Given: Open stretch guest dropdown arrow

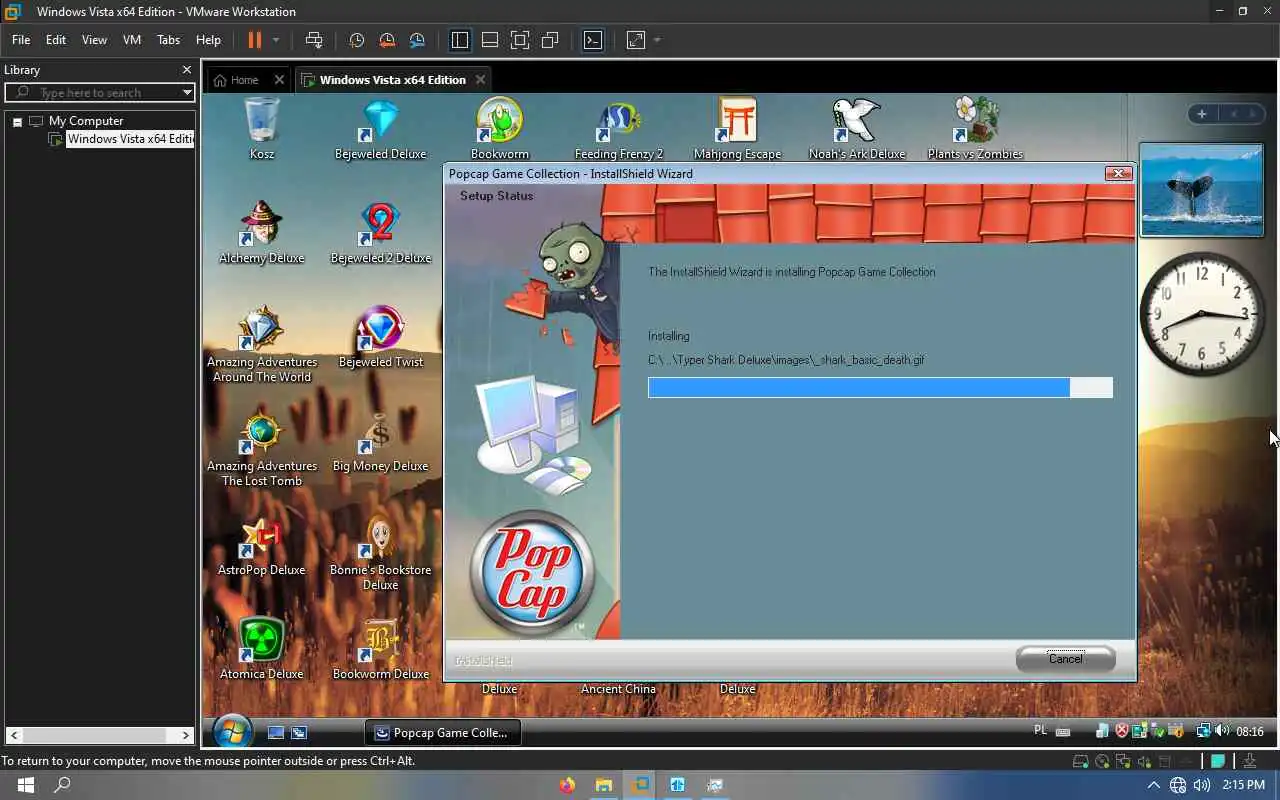Looking at the screenshot, I should (x=657, y=40).
